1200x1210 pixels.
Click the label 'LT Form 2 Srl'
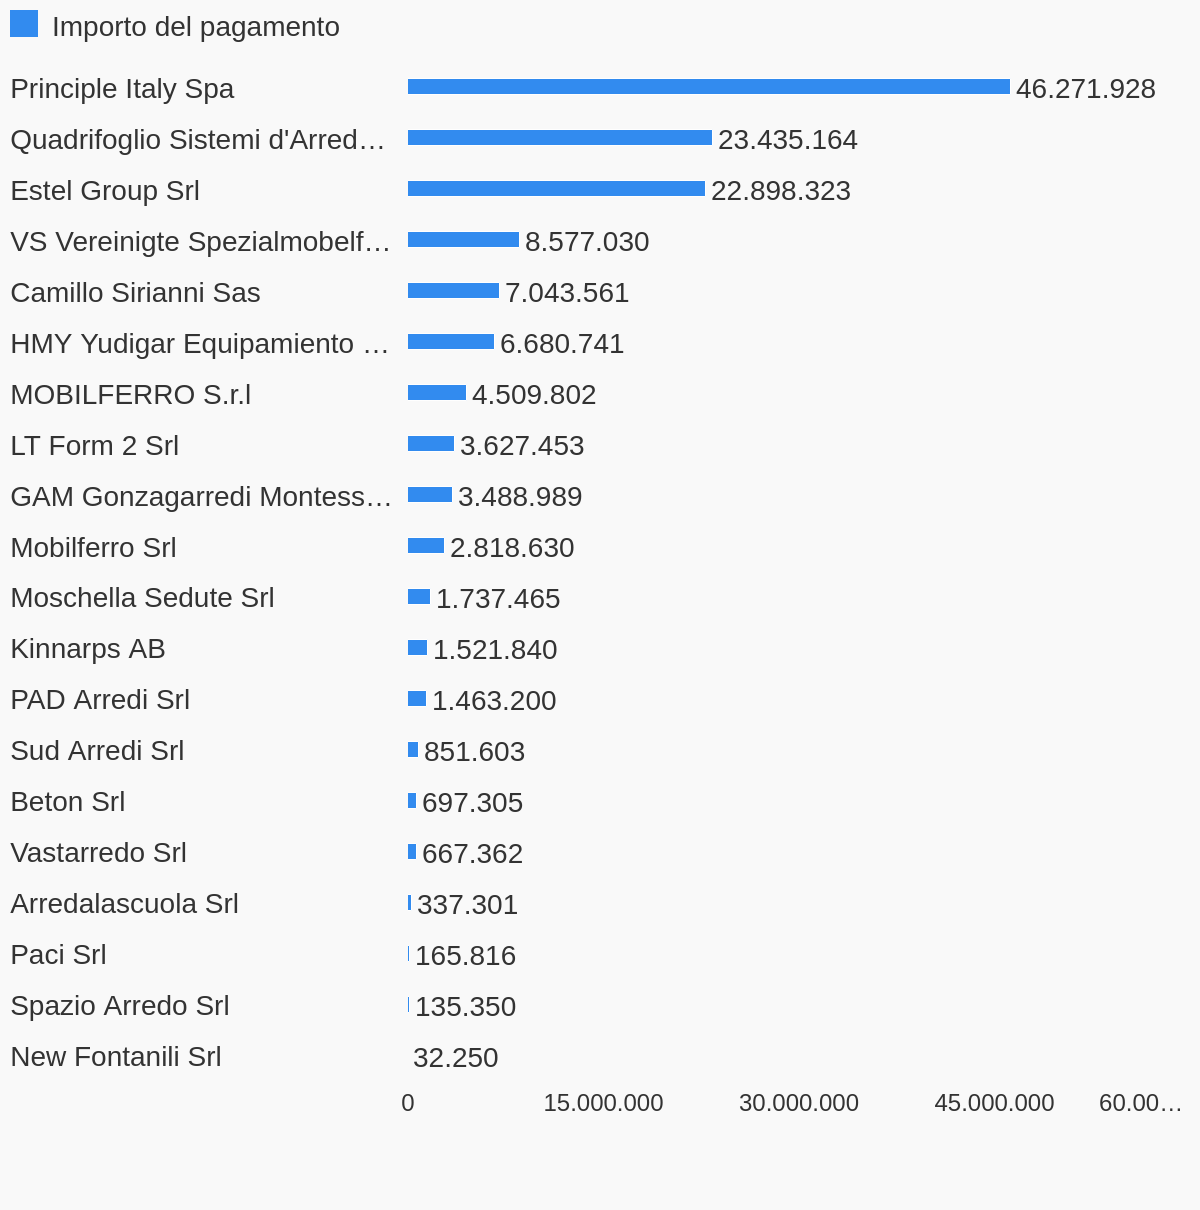click(95, 446)
